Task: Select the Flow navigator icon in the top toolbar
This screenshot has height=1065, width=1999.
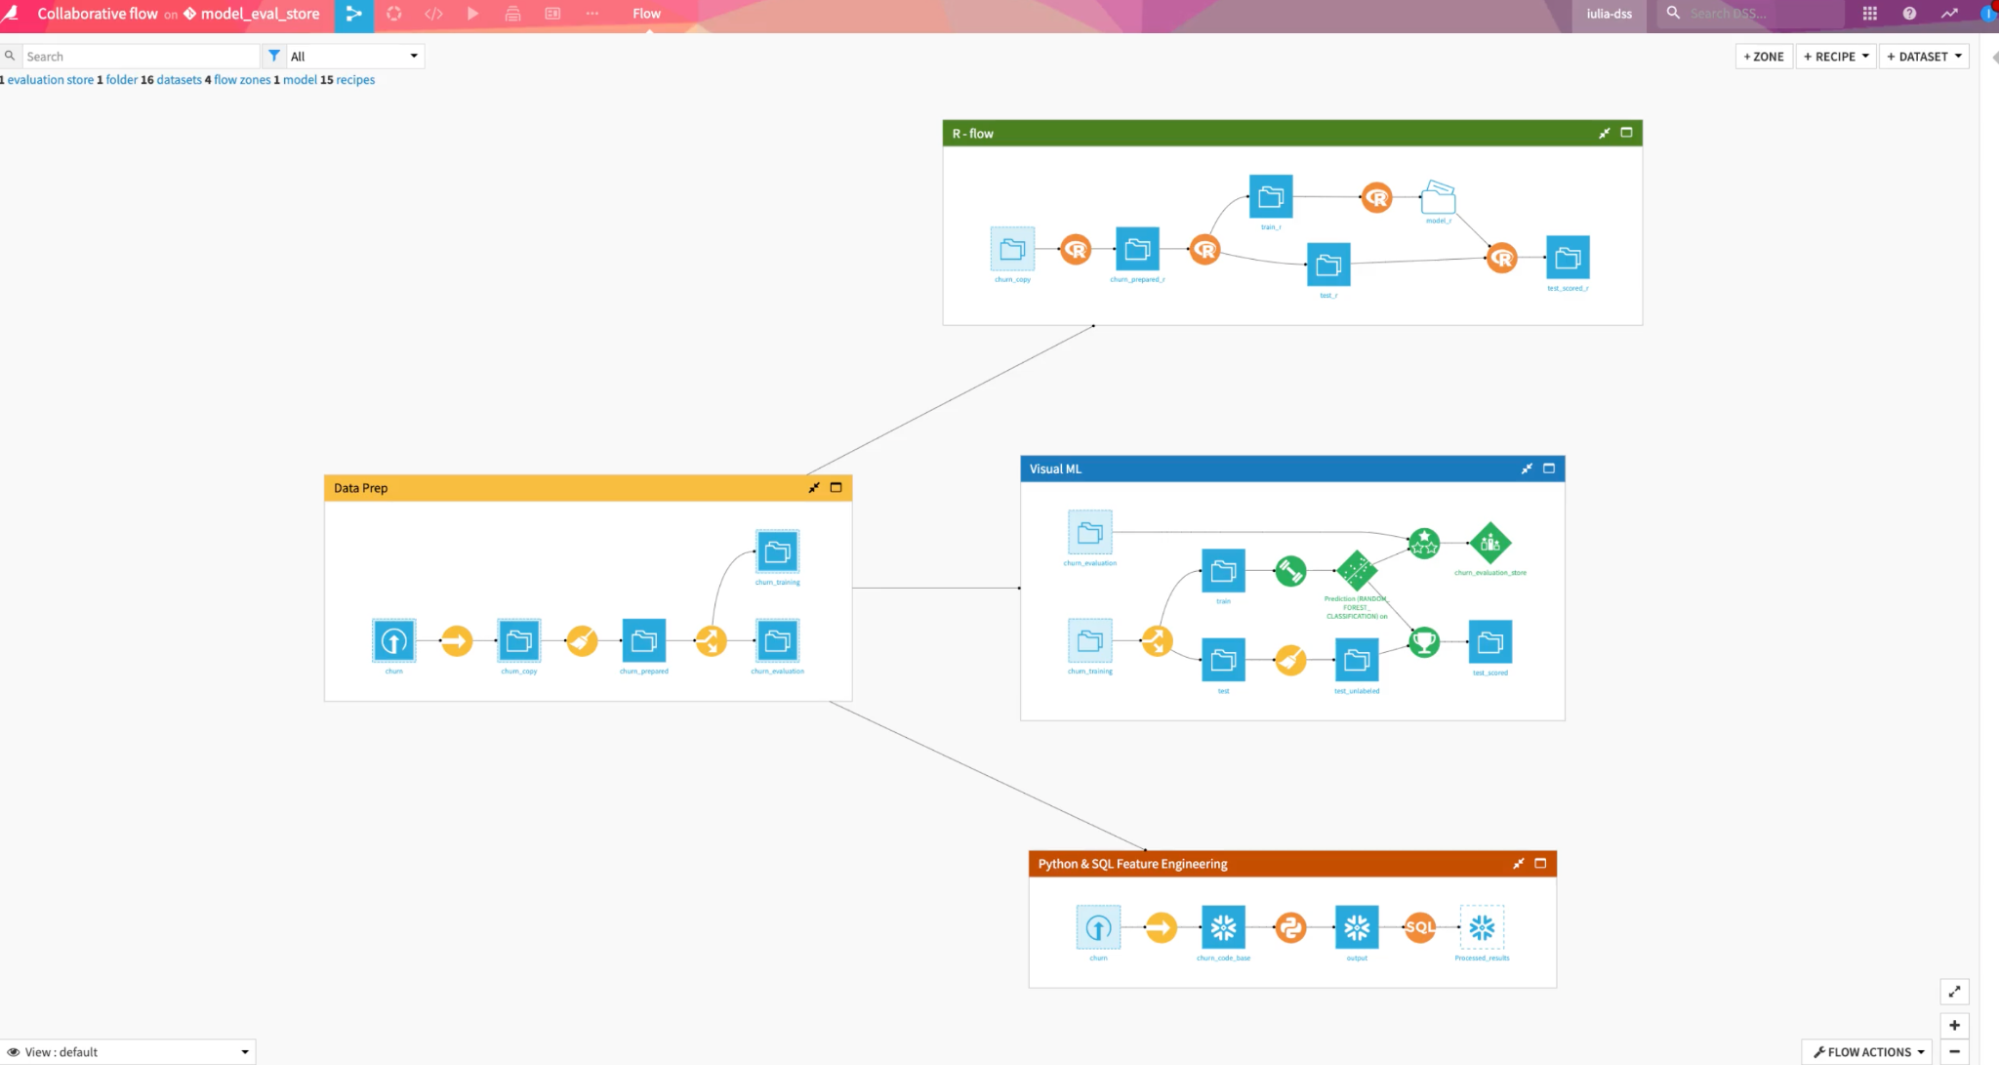Action: pyautogui.click(x=354, y=14)
